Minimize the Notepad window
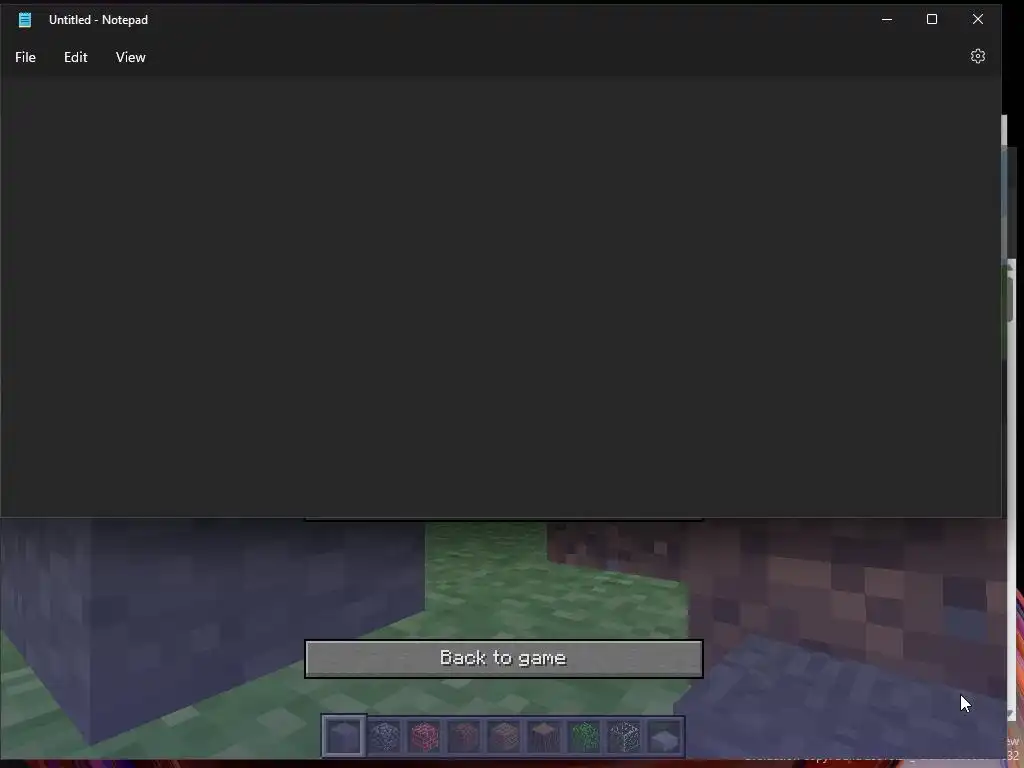 coord(887,20)
